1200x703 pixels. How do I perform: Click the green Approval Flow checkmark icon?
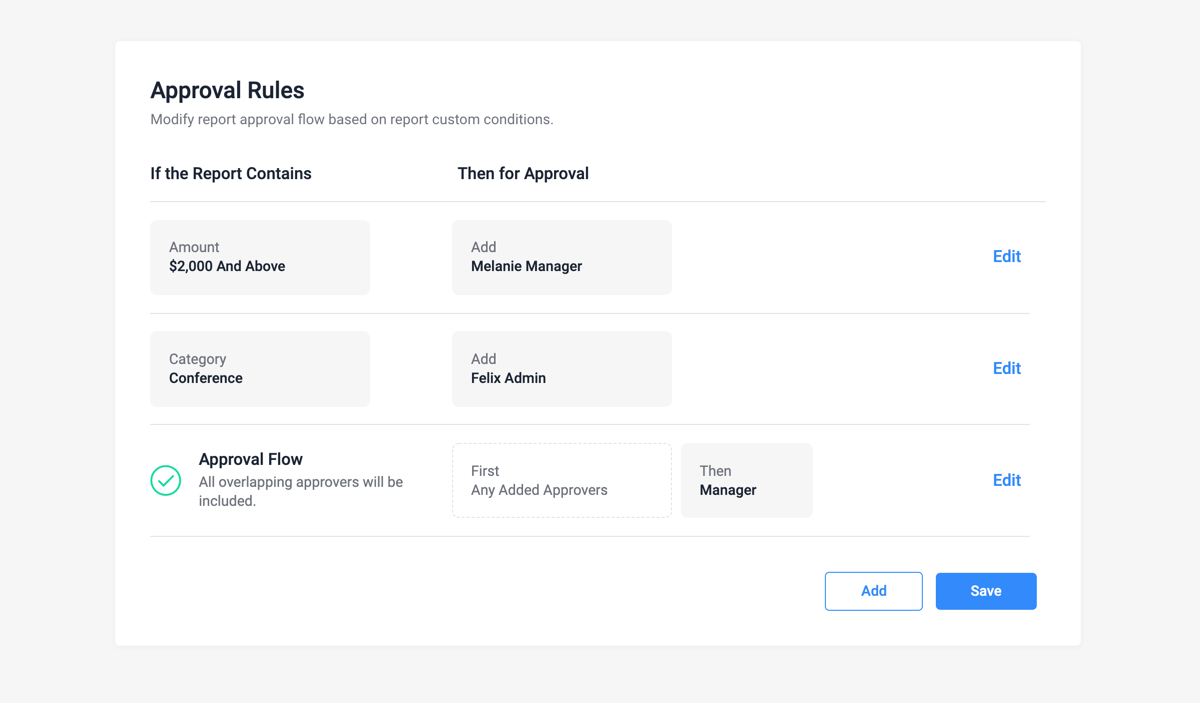pos(166,480)
